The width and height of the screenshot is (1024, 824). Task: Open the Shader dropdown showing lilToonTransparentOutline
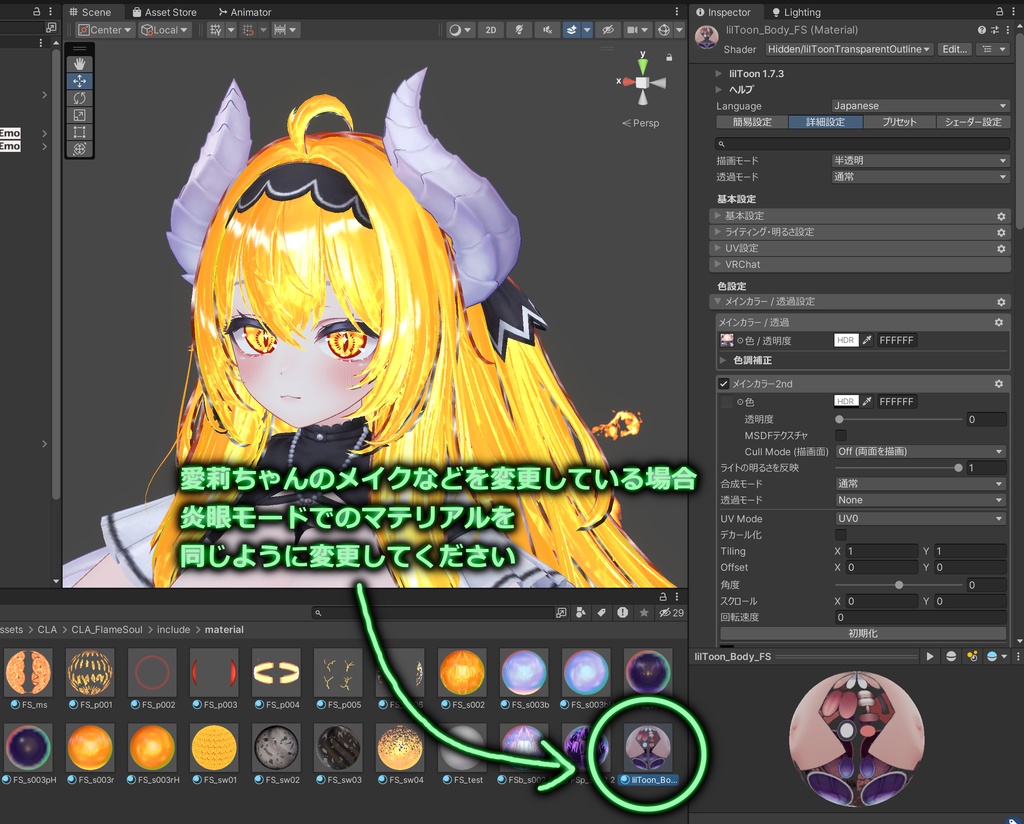pos(848,49)
